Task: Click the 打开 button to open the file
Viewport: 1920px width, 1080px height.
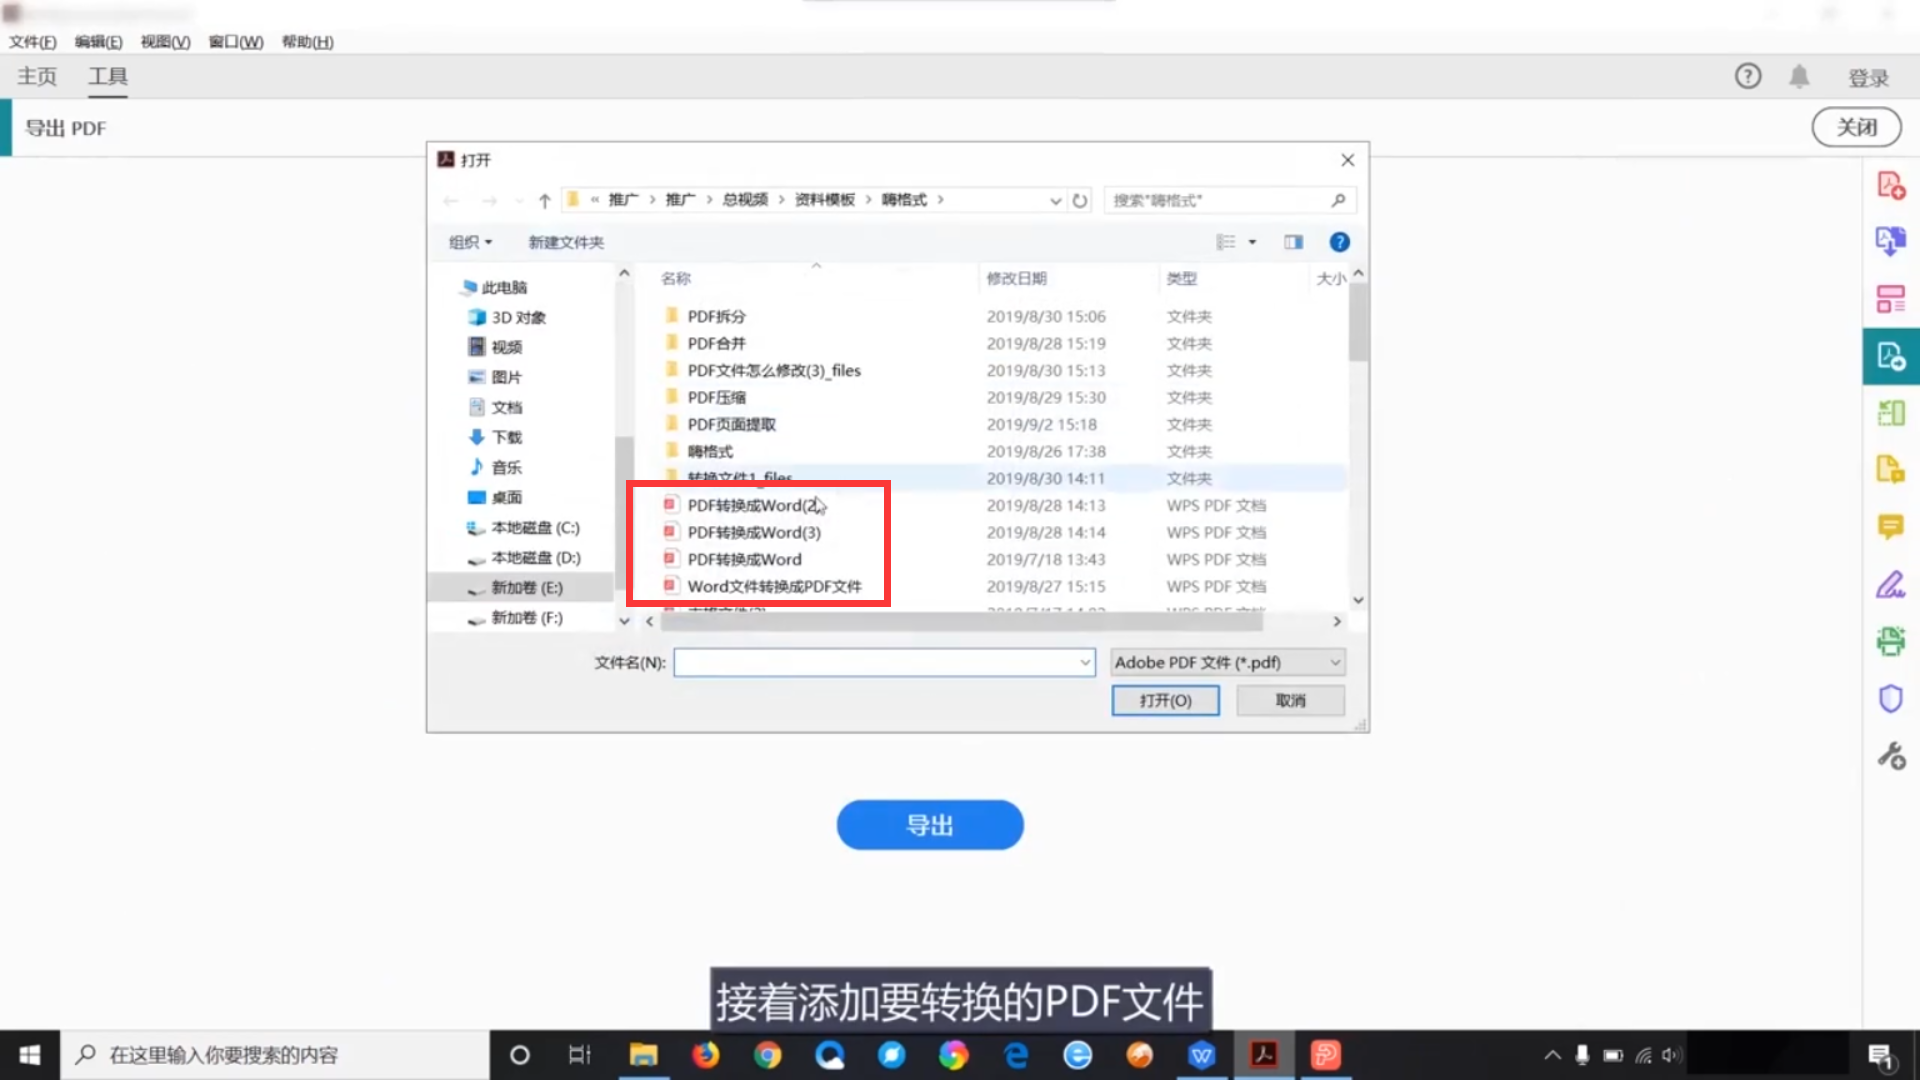Action: click(x=1165, y=700)
